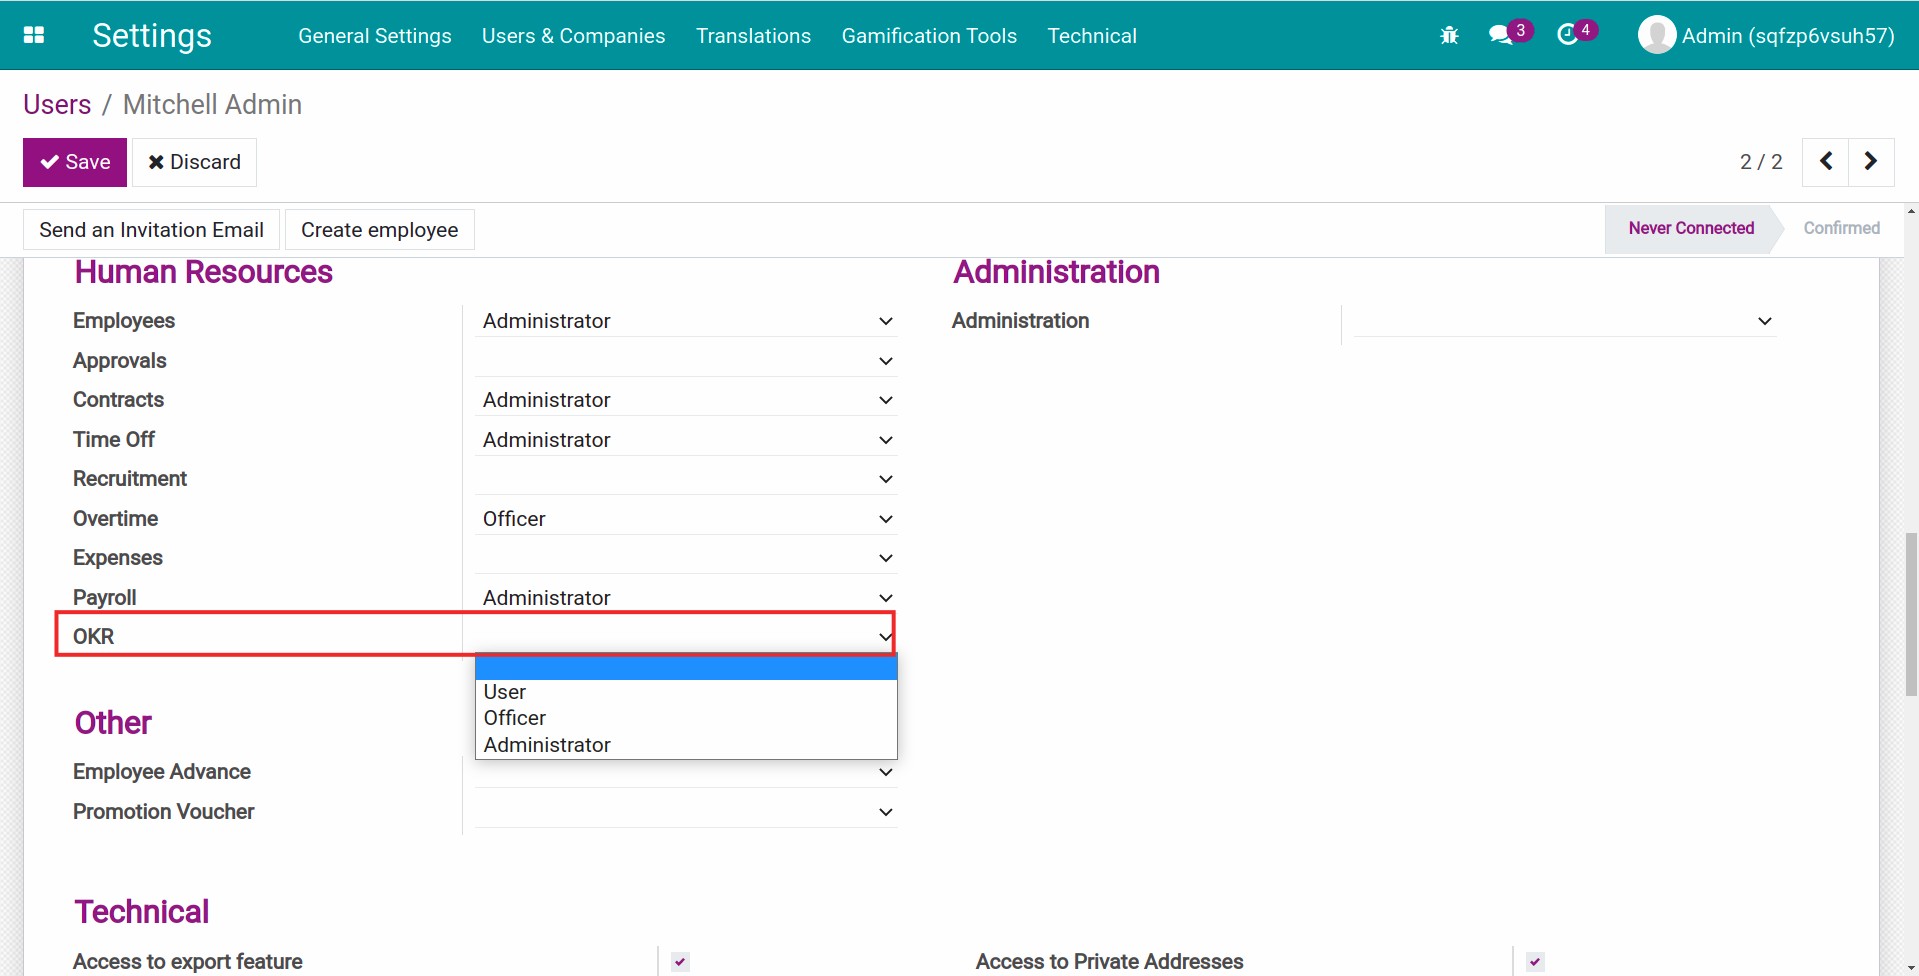
Task: Select Officer in the OKR dropdown list
Action: 514,717
